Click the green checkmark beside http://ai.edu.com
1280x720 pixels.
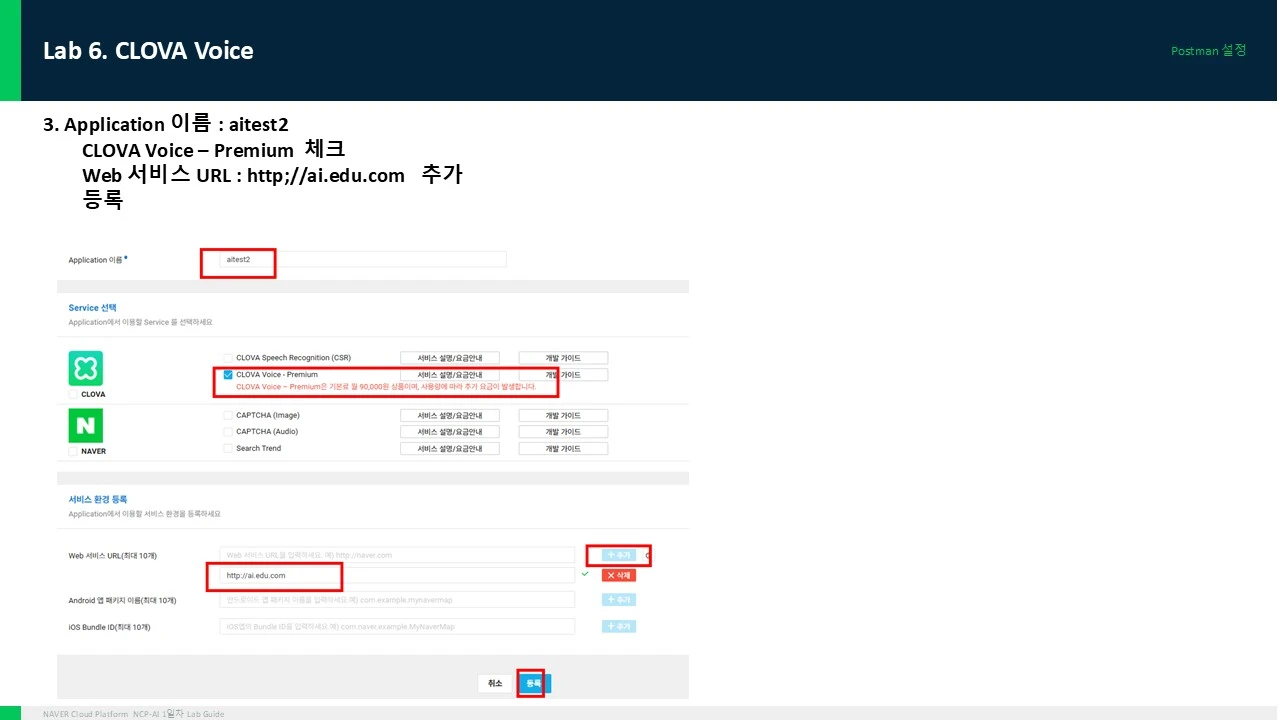[x=585, y=574]
